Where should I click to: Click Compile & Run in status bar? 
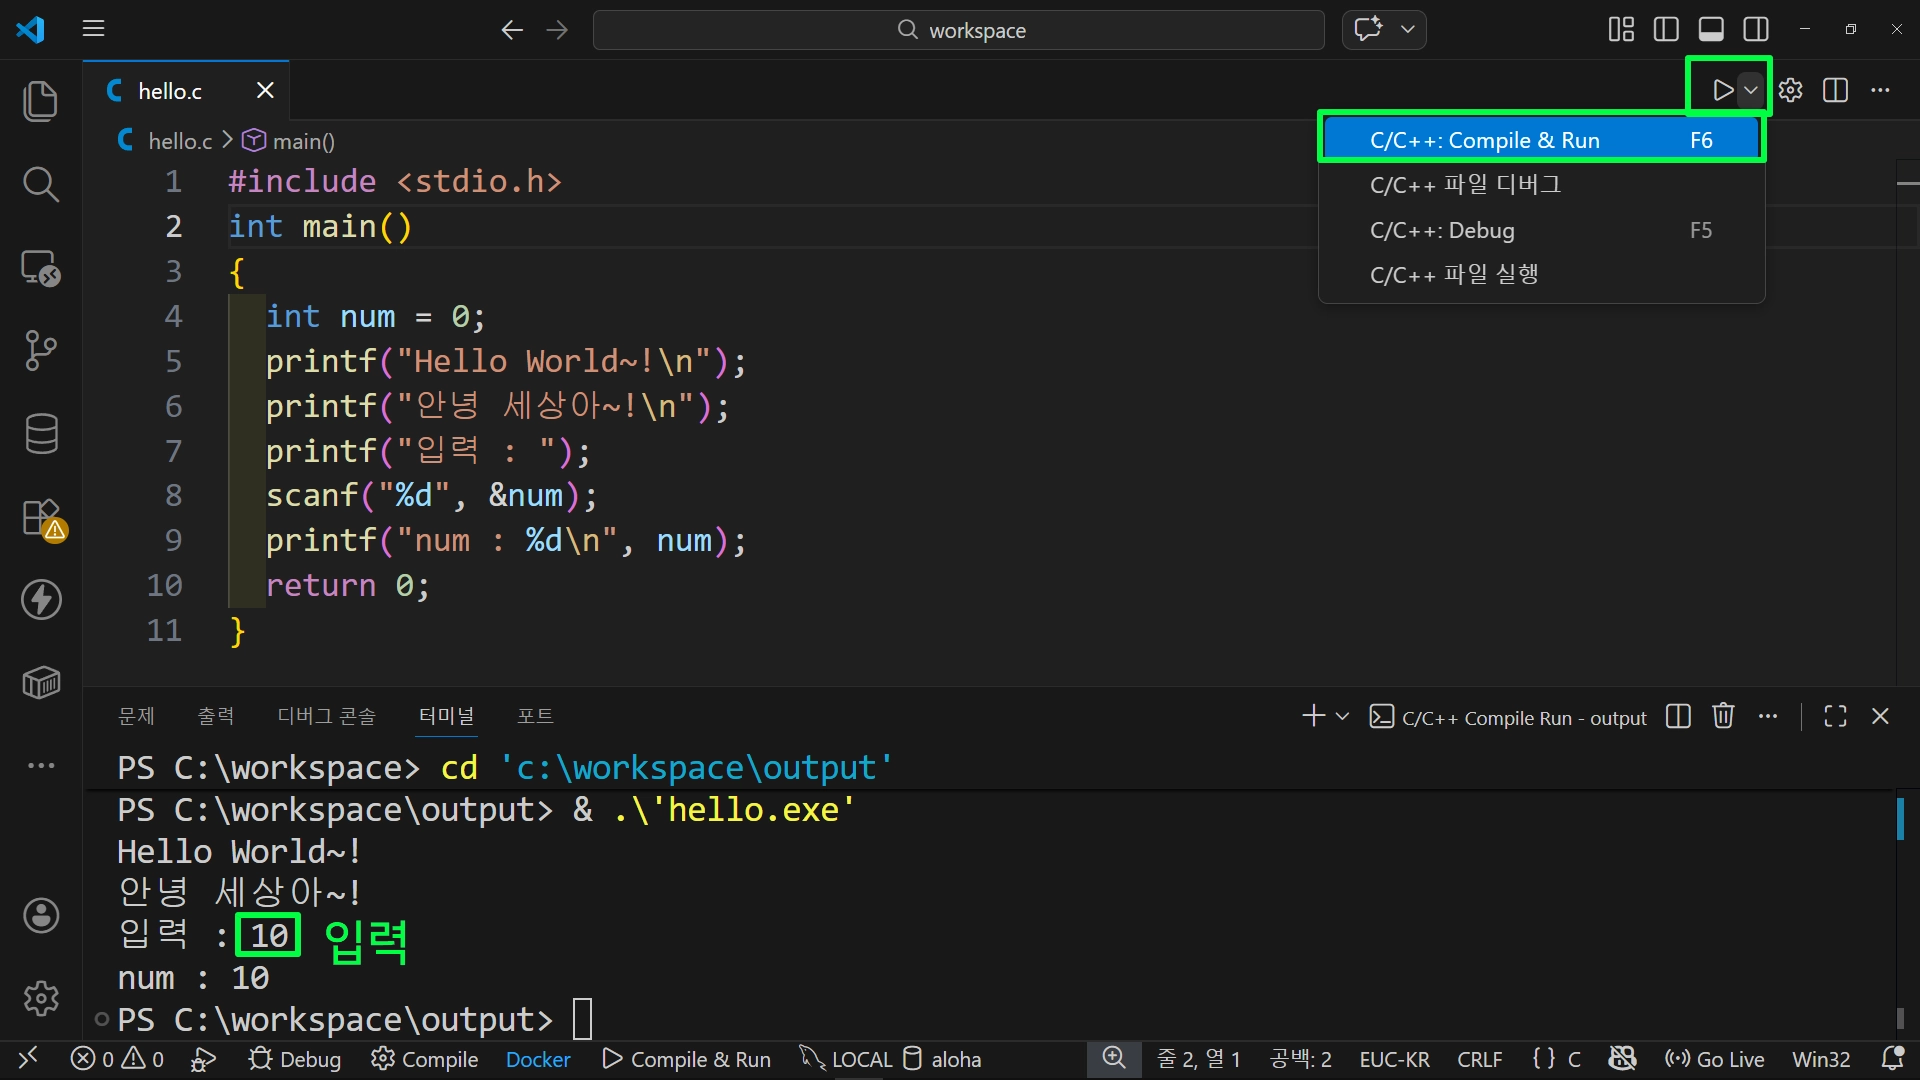point(687,1059)
